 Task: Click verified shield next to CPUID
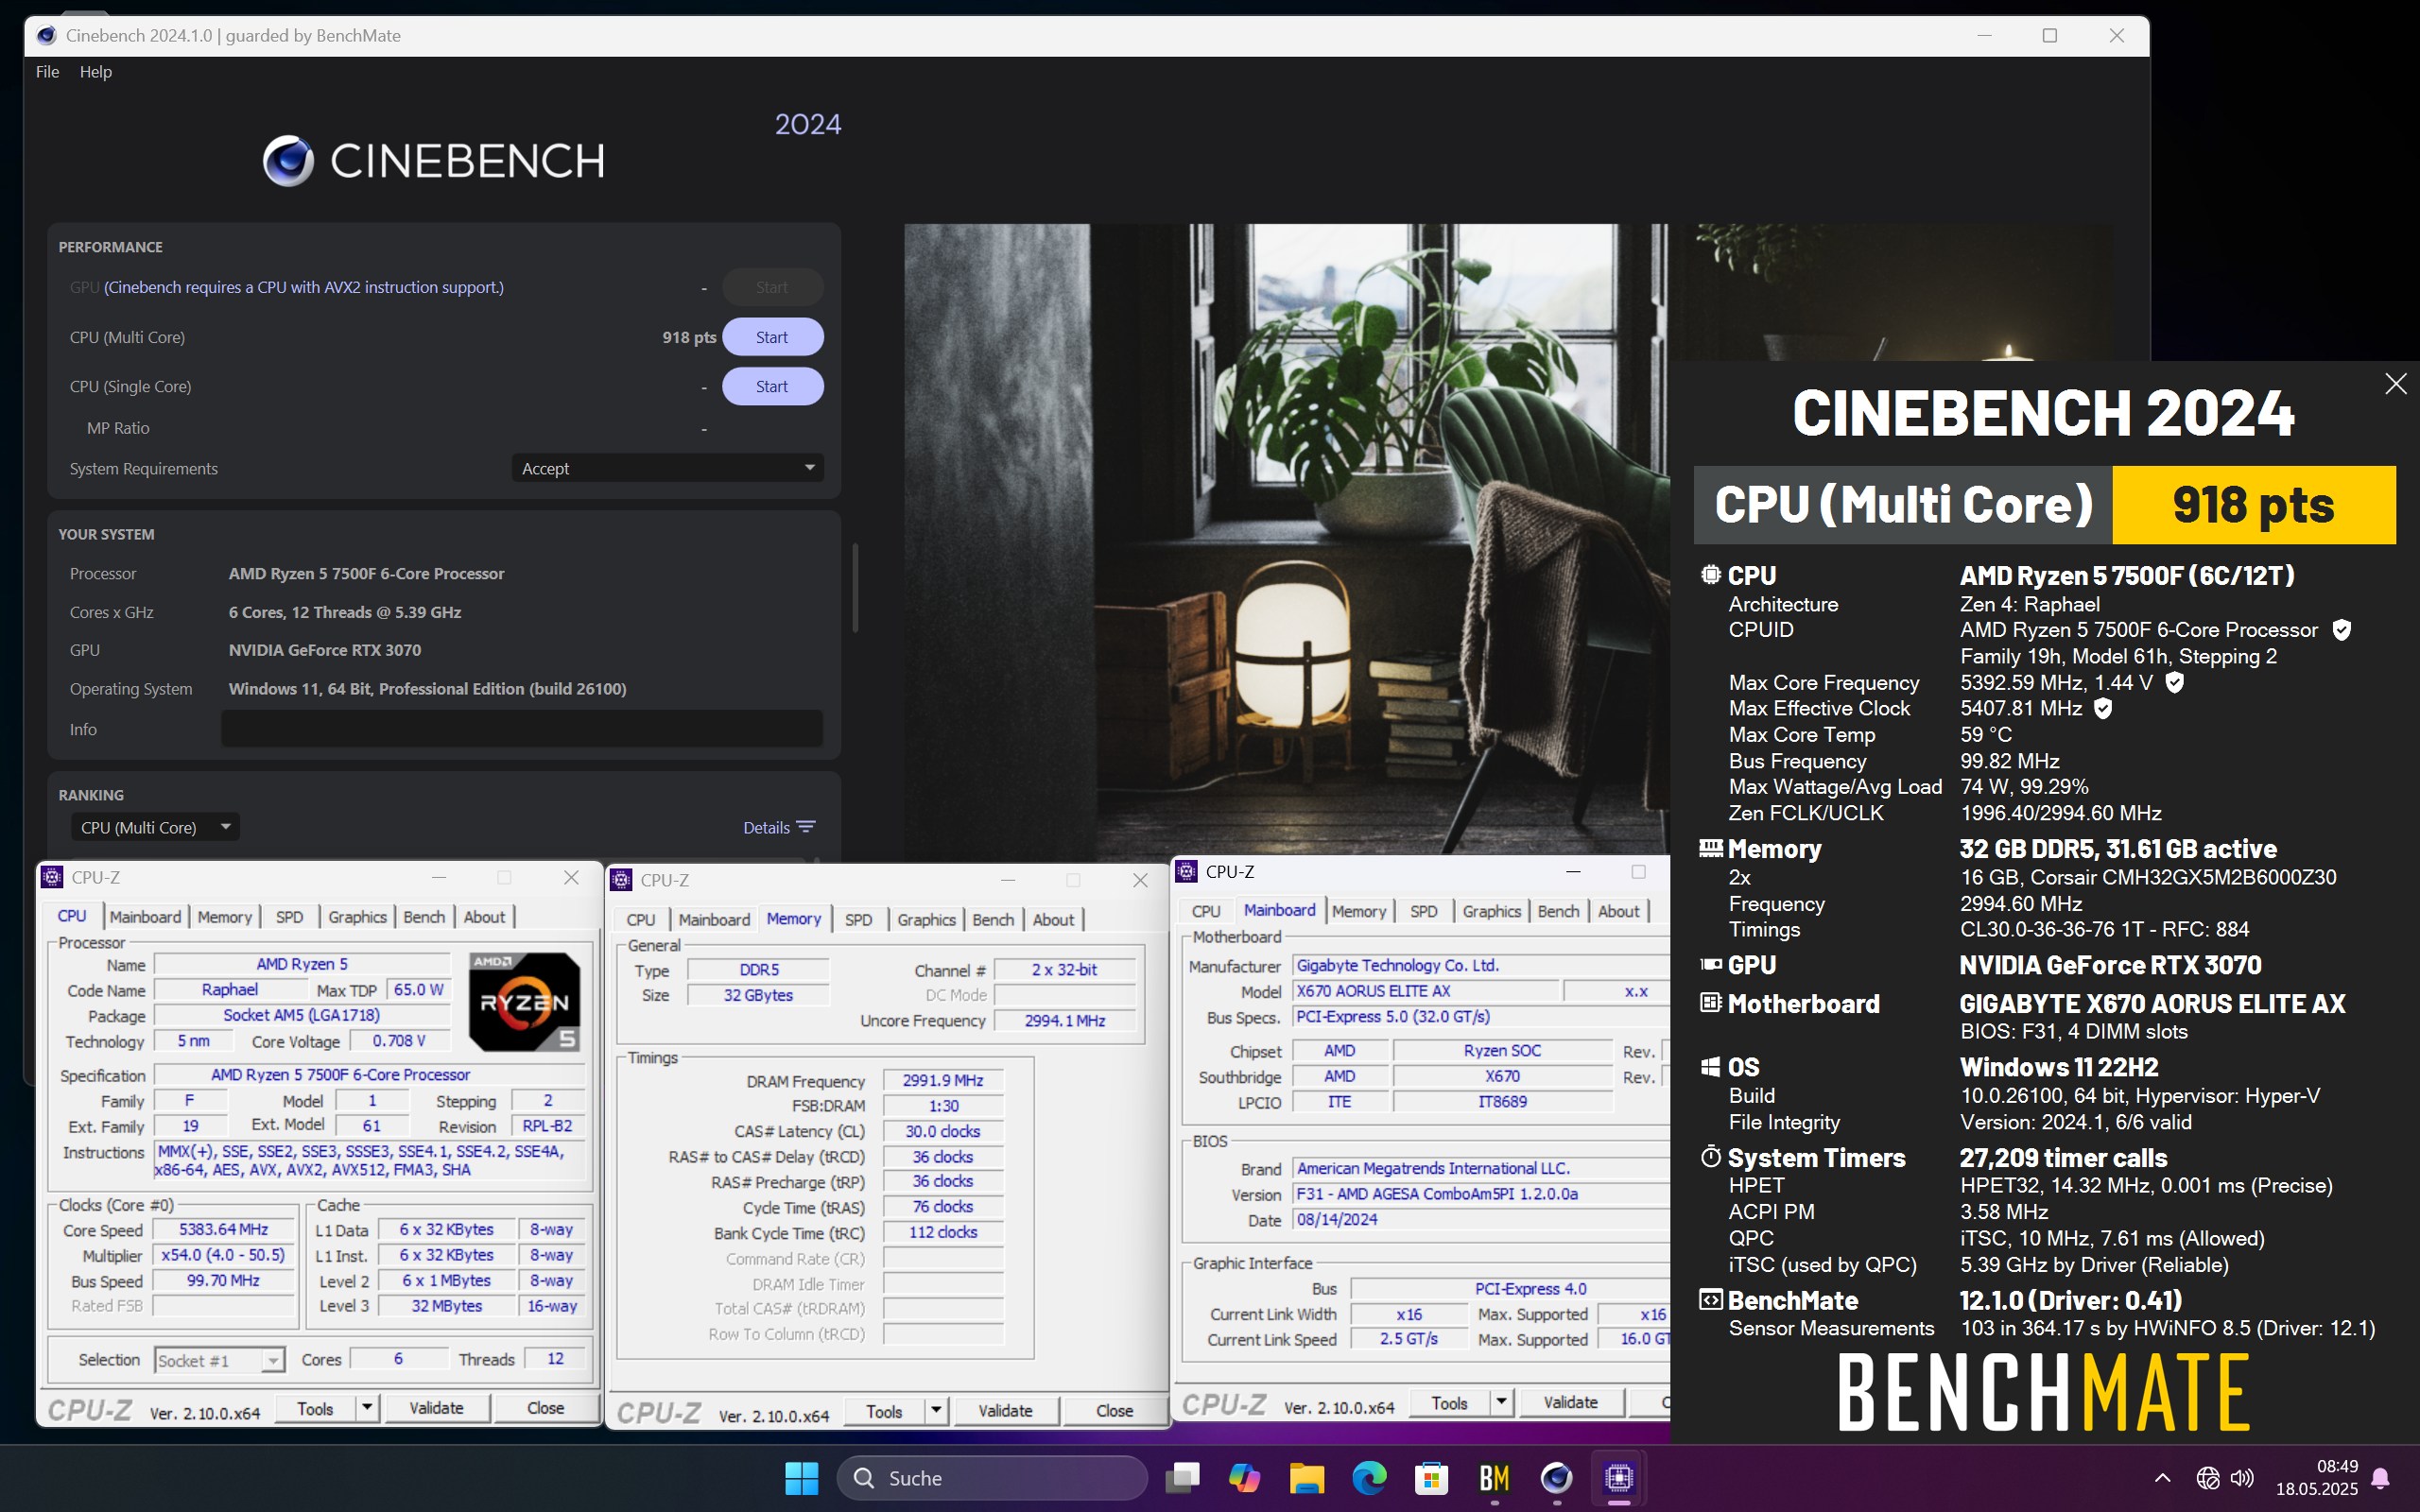pos(2341,630)
